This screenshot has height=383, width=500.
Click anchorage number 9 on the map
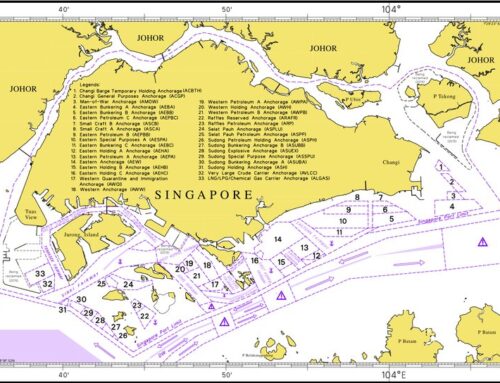[348, 210]
